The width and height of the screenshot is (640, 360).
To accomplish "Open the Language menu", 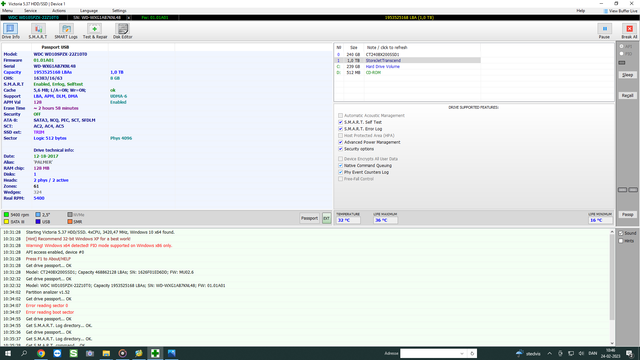I will pos(89,11).
